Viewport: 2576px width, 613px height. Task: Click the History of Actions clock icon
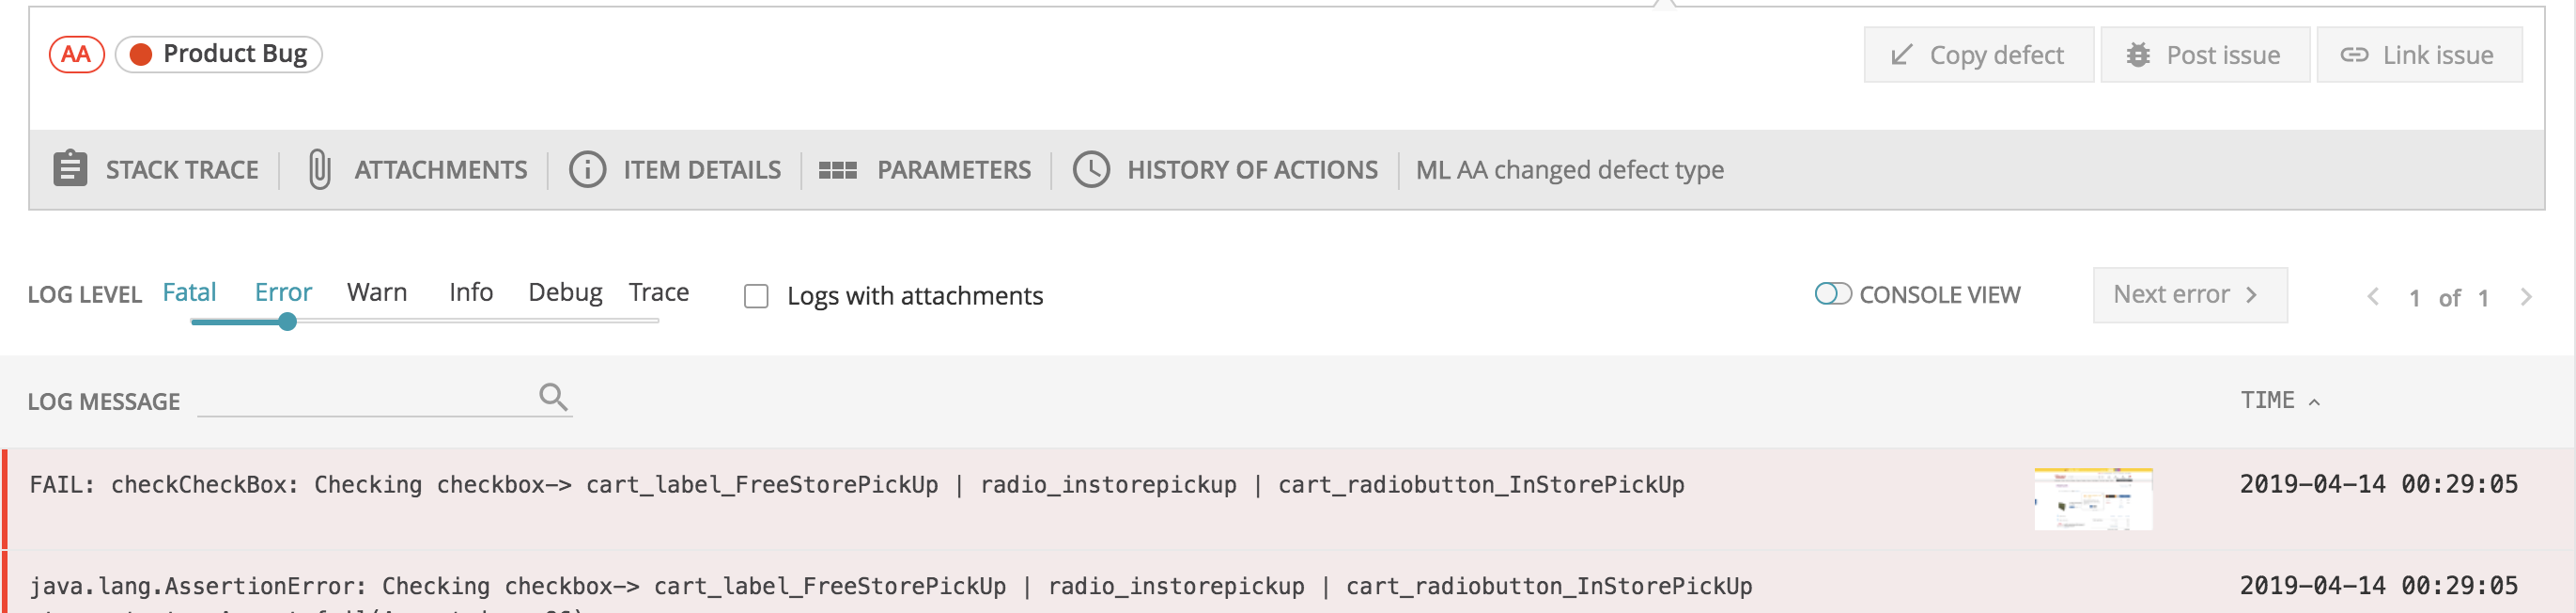1091,169
